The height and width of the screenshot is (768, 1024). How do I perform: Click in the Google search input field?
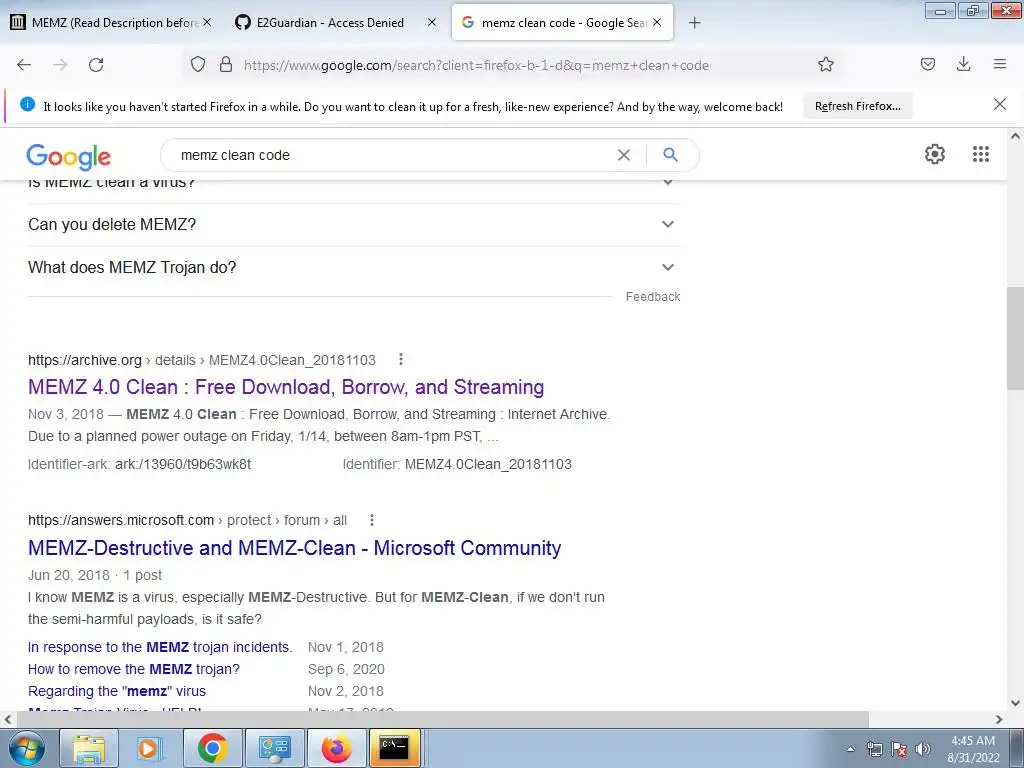(392, 155)
